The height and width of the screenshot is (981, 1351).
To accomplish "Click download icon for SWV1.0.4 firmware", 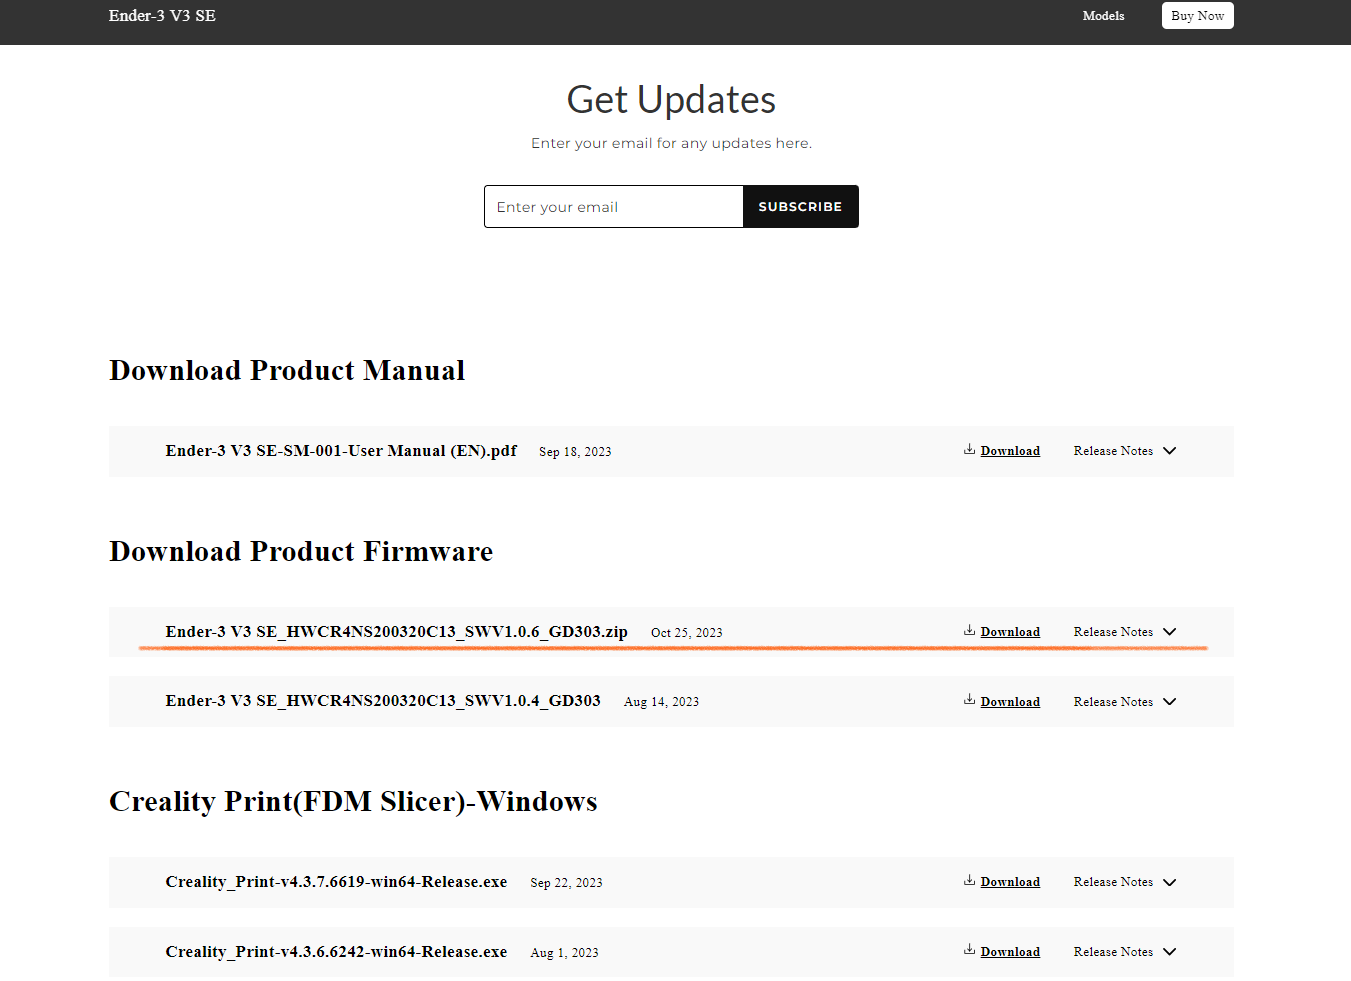I will click(969, 700).
